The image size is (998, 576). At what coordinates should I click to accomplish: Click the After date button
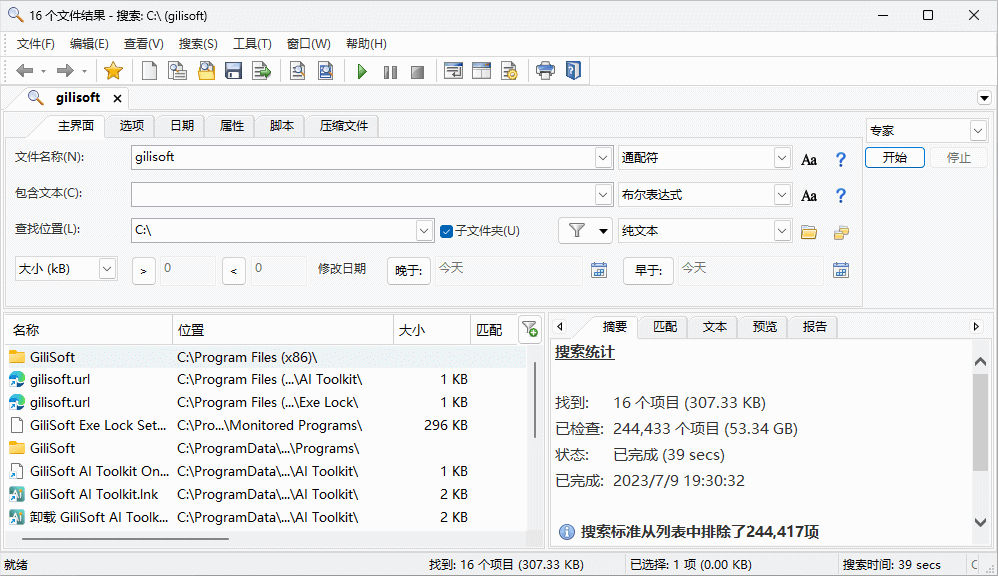[409, 271]
